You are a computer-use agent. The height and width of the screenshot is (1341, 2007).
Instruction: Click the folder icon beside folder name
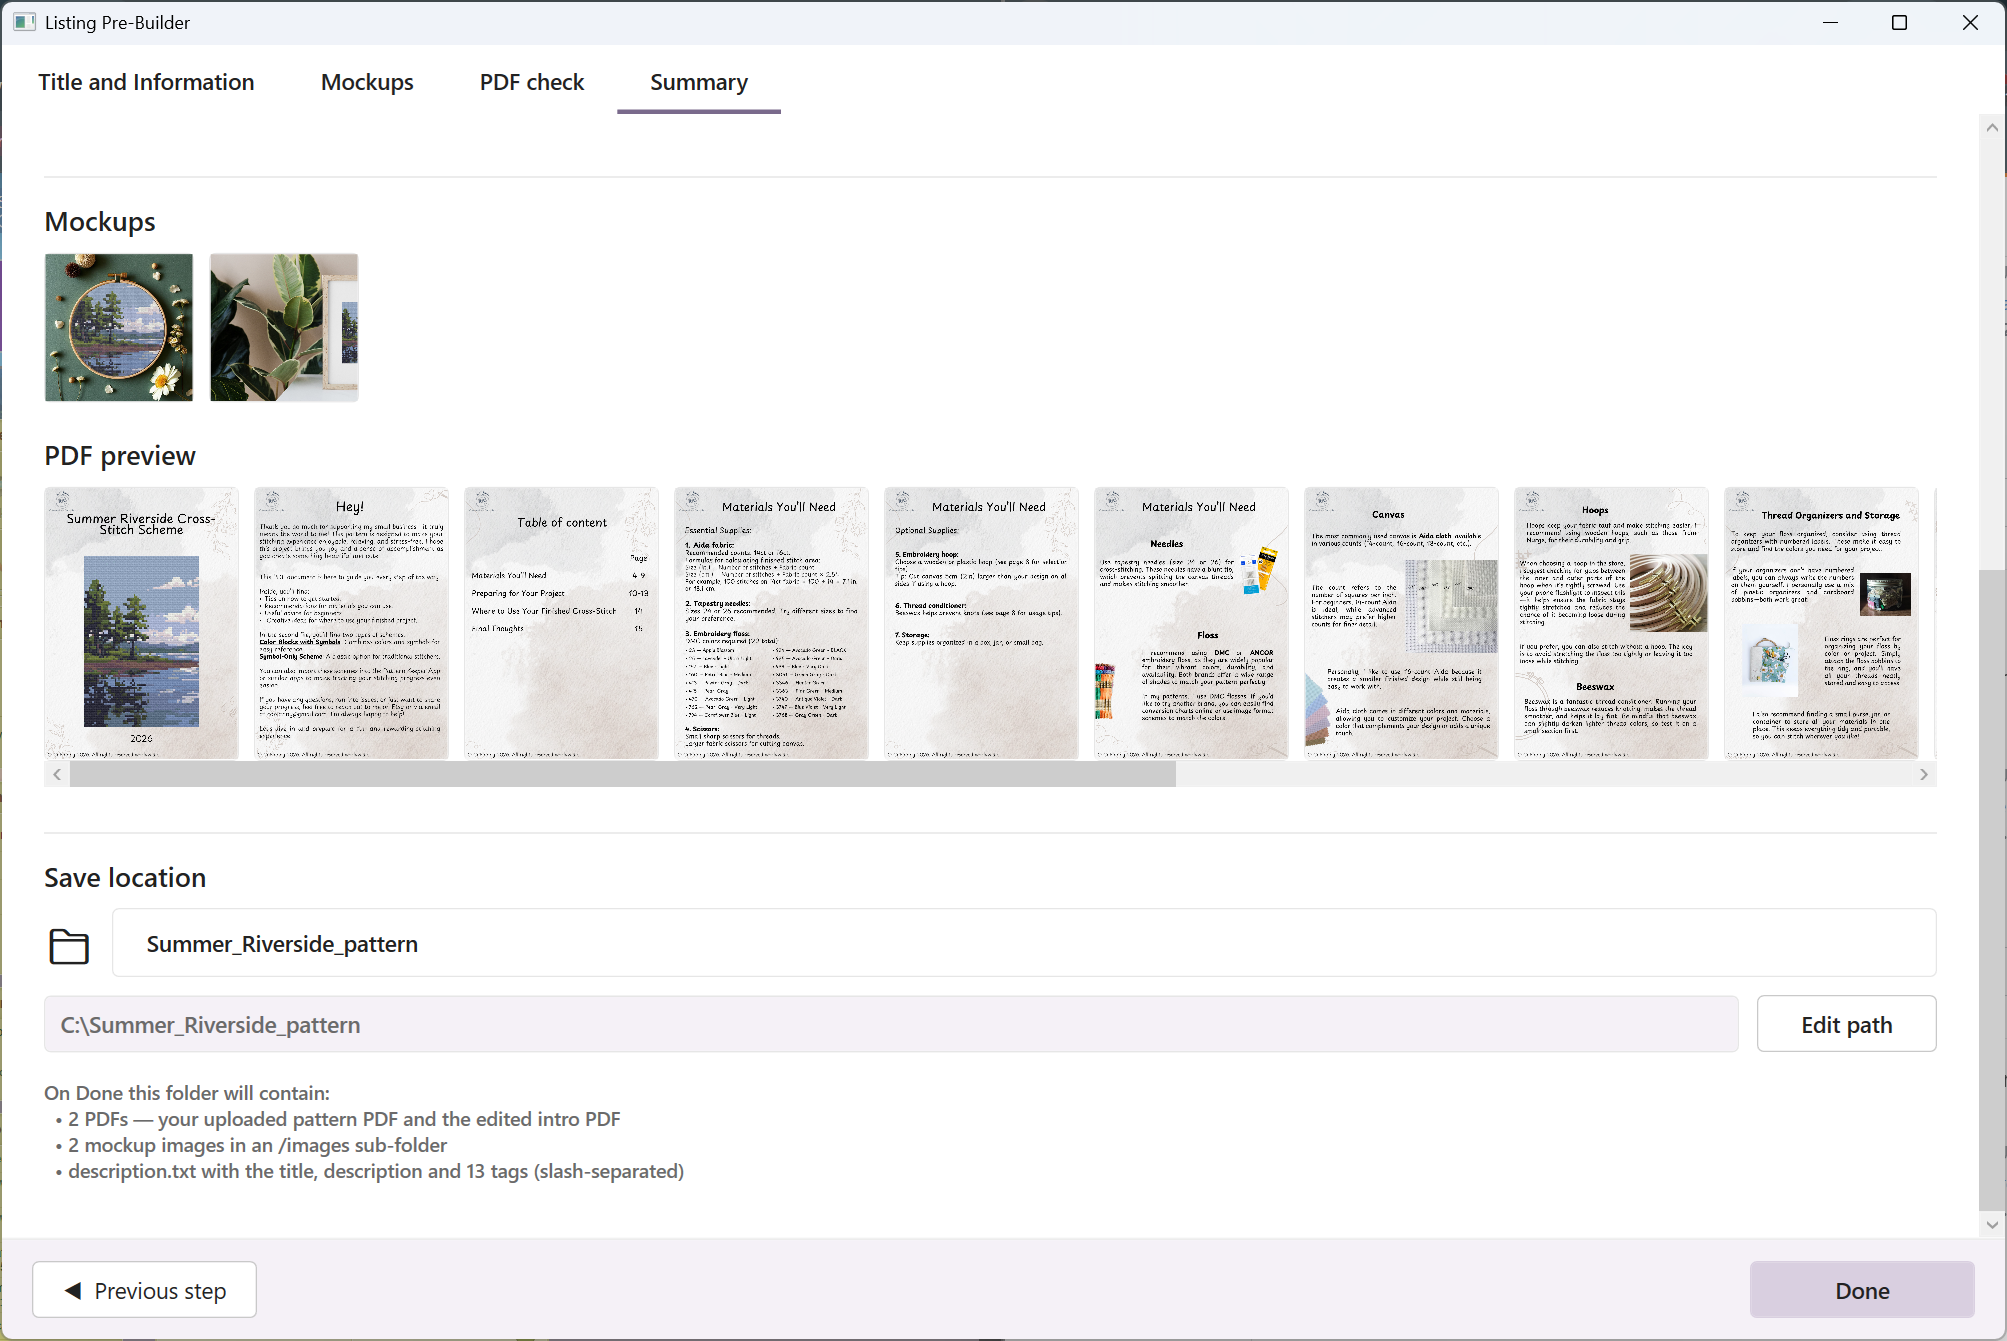click(69, 945)
